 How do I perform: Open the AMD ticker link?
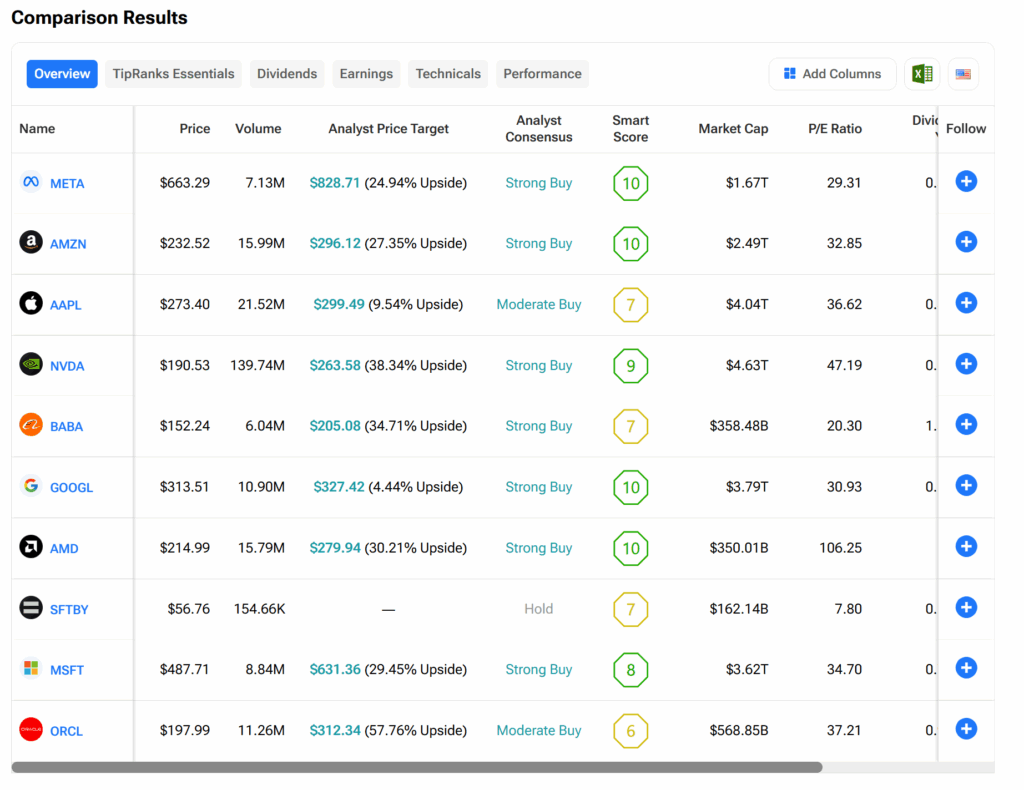click(64, 549)
